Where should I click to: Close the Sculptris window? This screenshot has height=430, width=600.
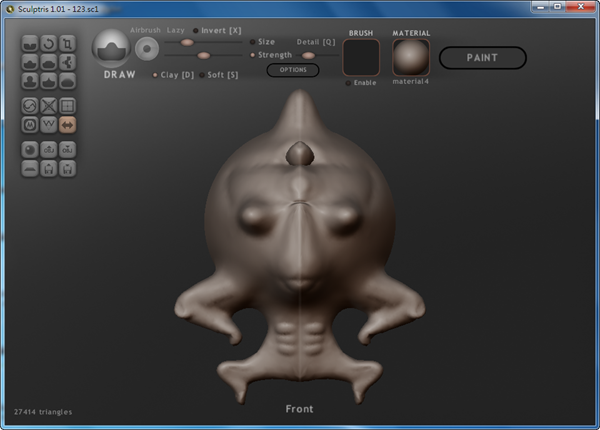click(x=580, y=7)
